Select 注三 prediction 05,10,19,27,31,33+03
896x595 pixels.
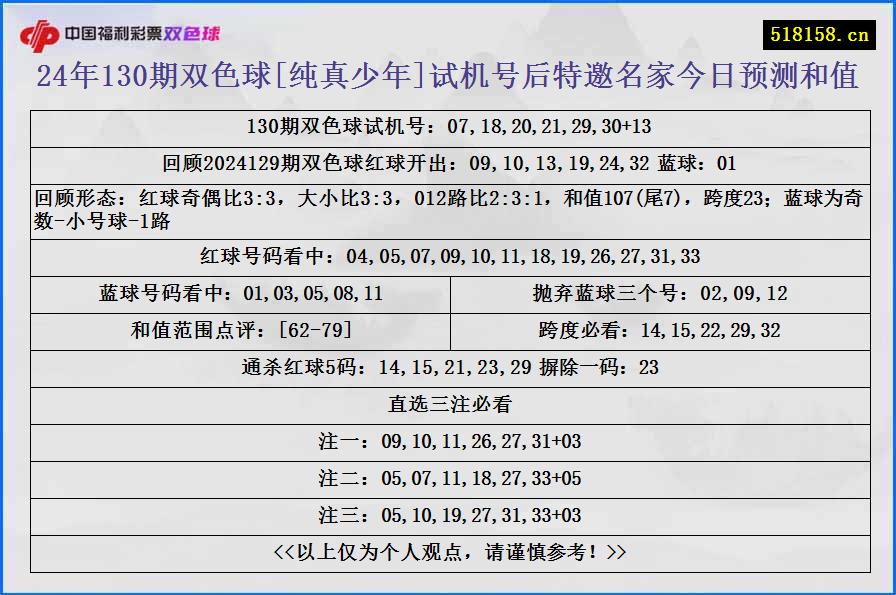point(448,517)
